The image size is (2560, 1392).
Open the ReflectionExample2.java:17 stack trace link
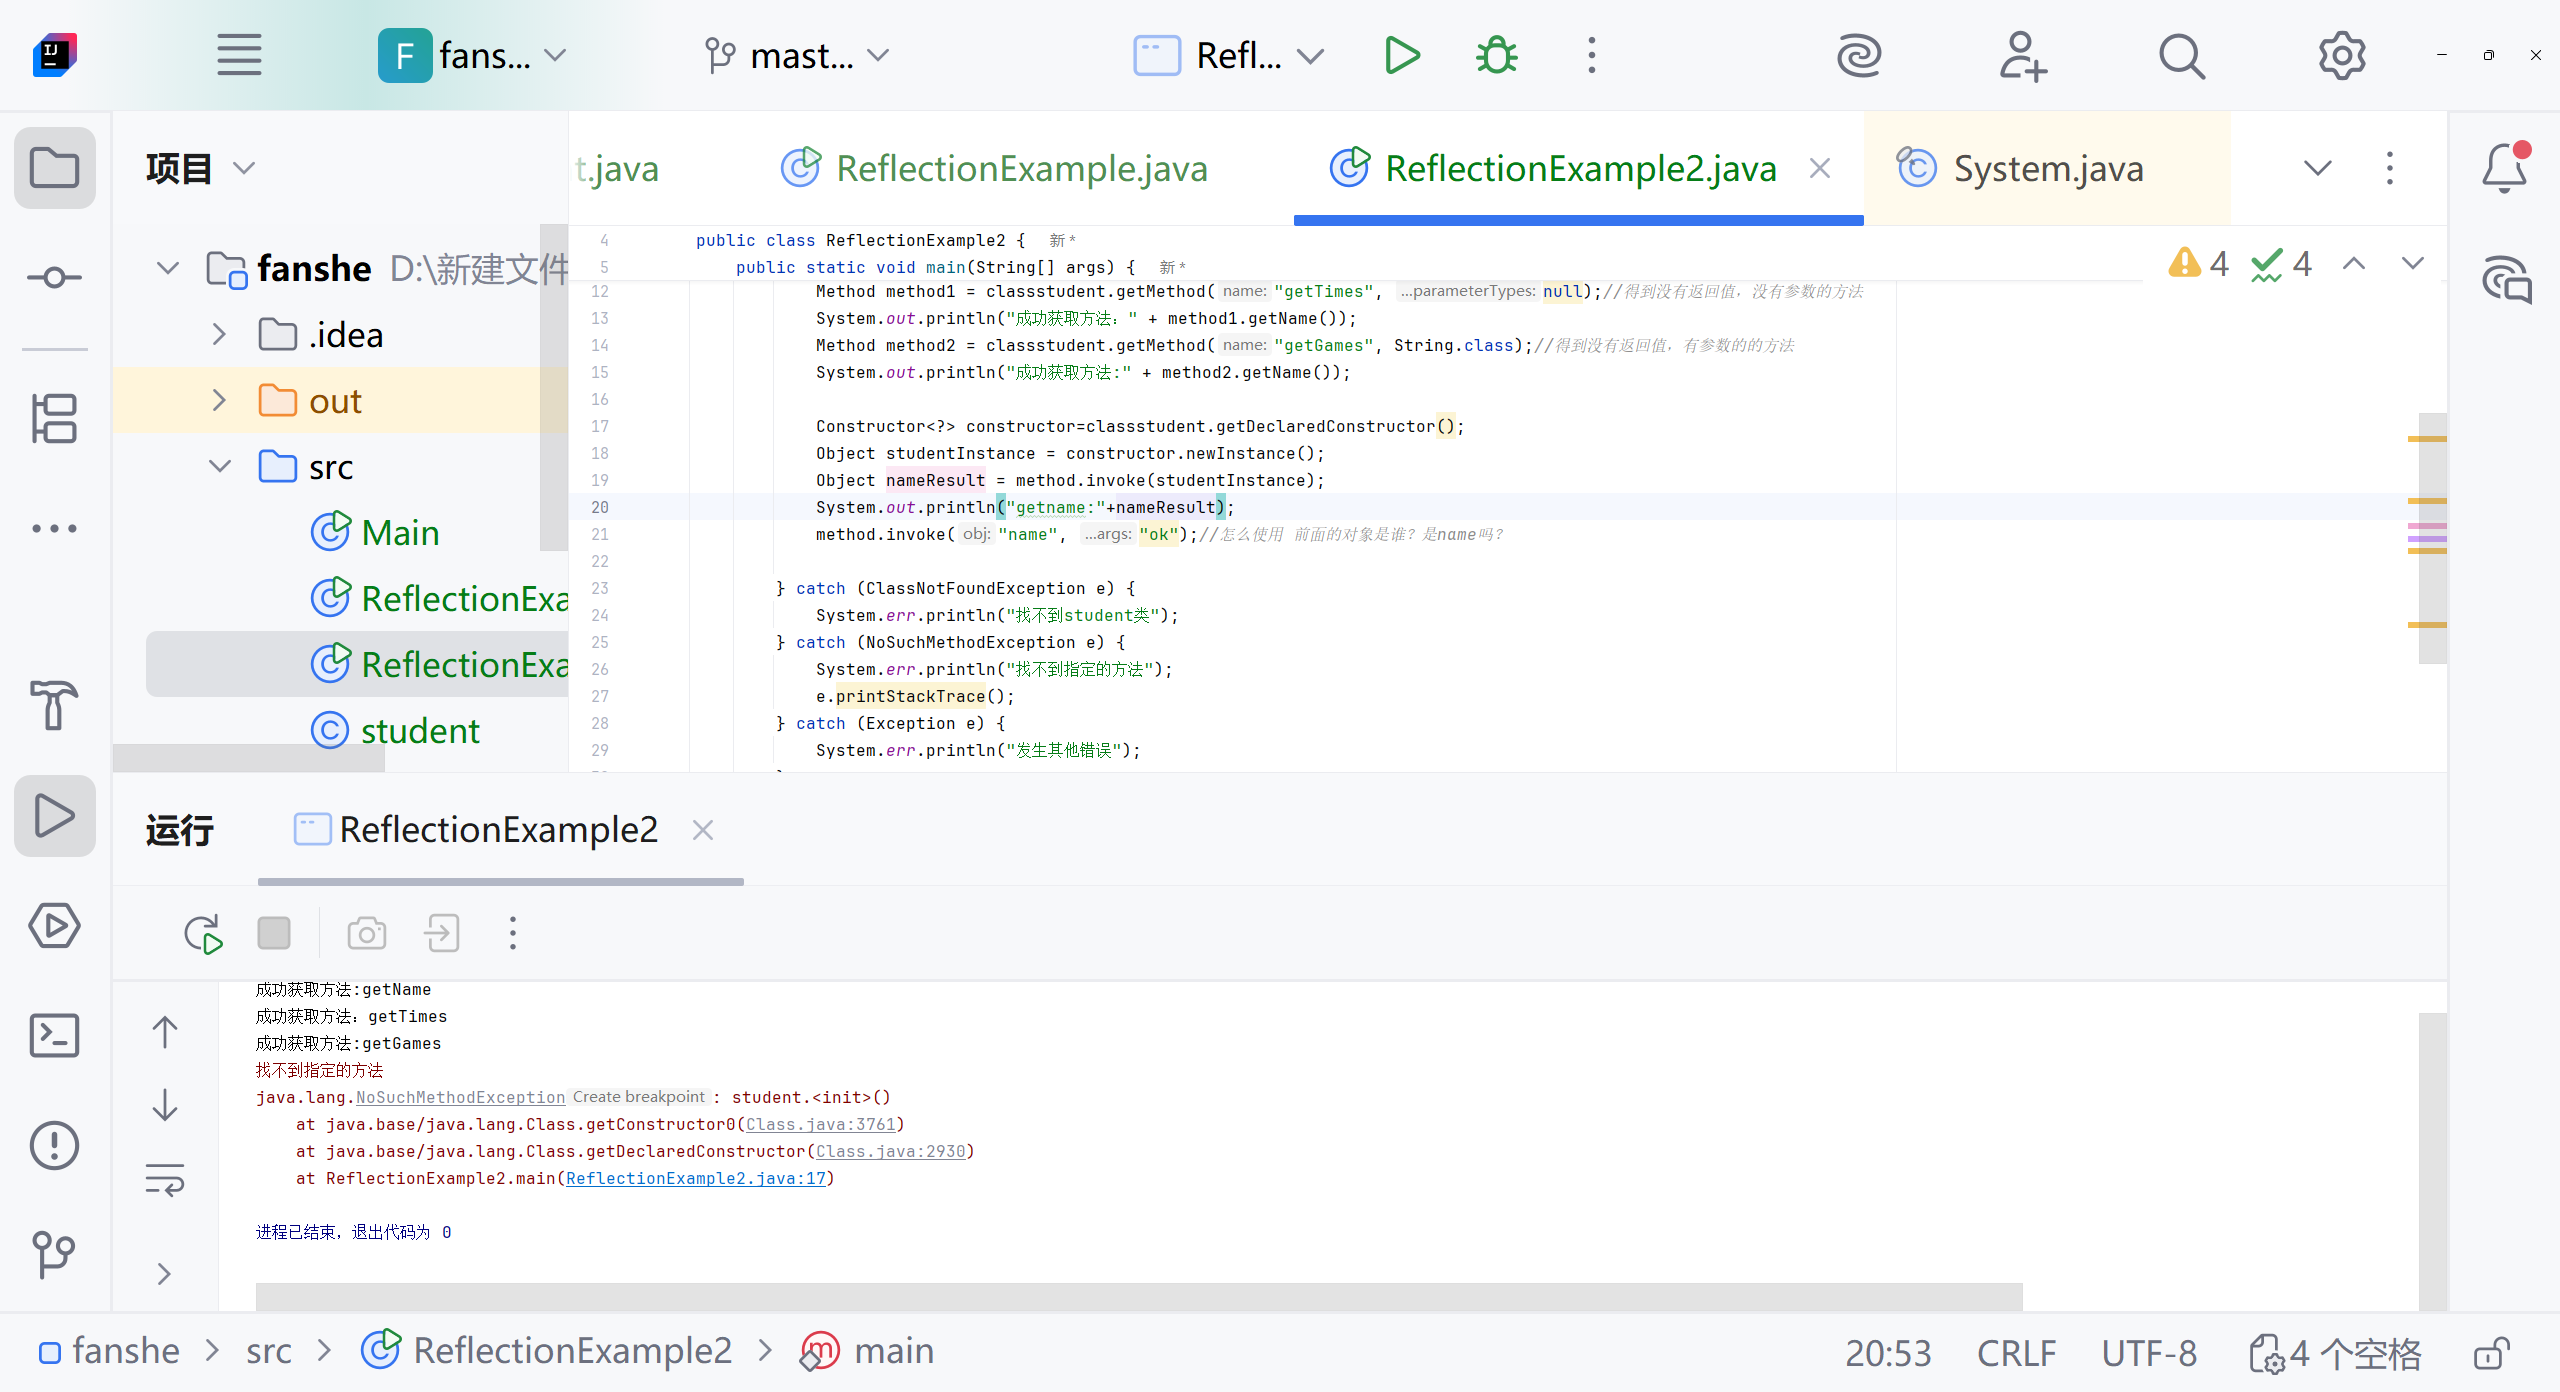pyautogui.click(x=696, y=1178)
